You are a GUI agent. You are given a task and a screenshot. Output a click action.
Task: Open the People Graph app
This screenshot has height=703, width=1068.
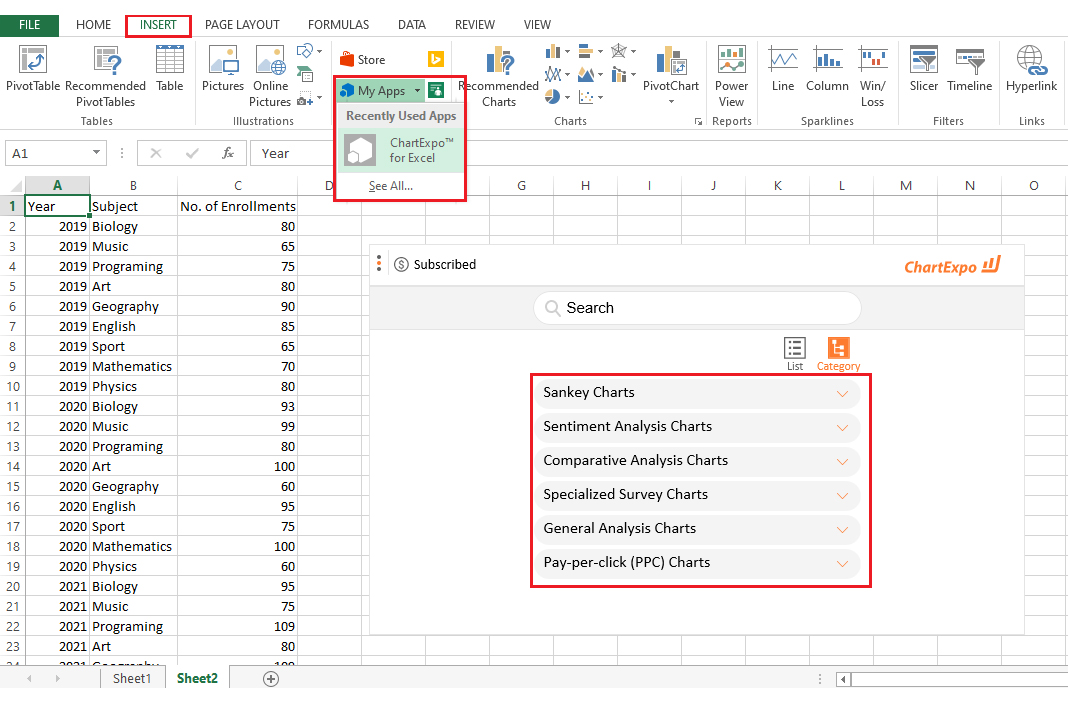435,90
